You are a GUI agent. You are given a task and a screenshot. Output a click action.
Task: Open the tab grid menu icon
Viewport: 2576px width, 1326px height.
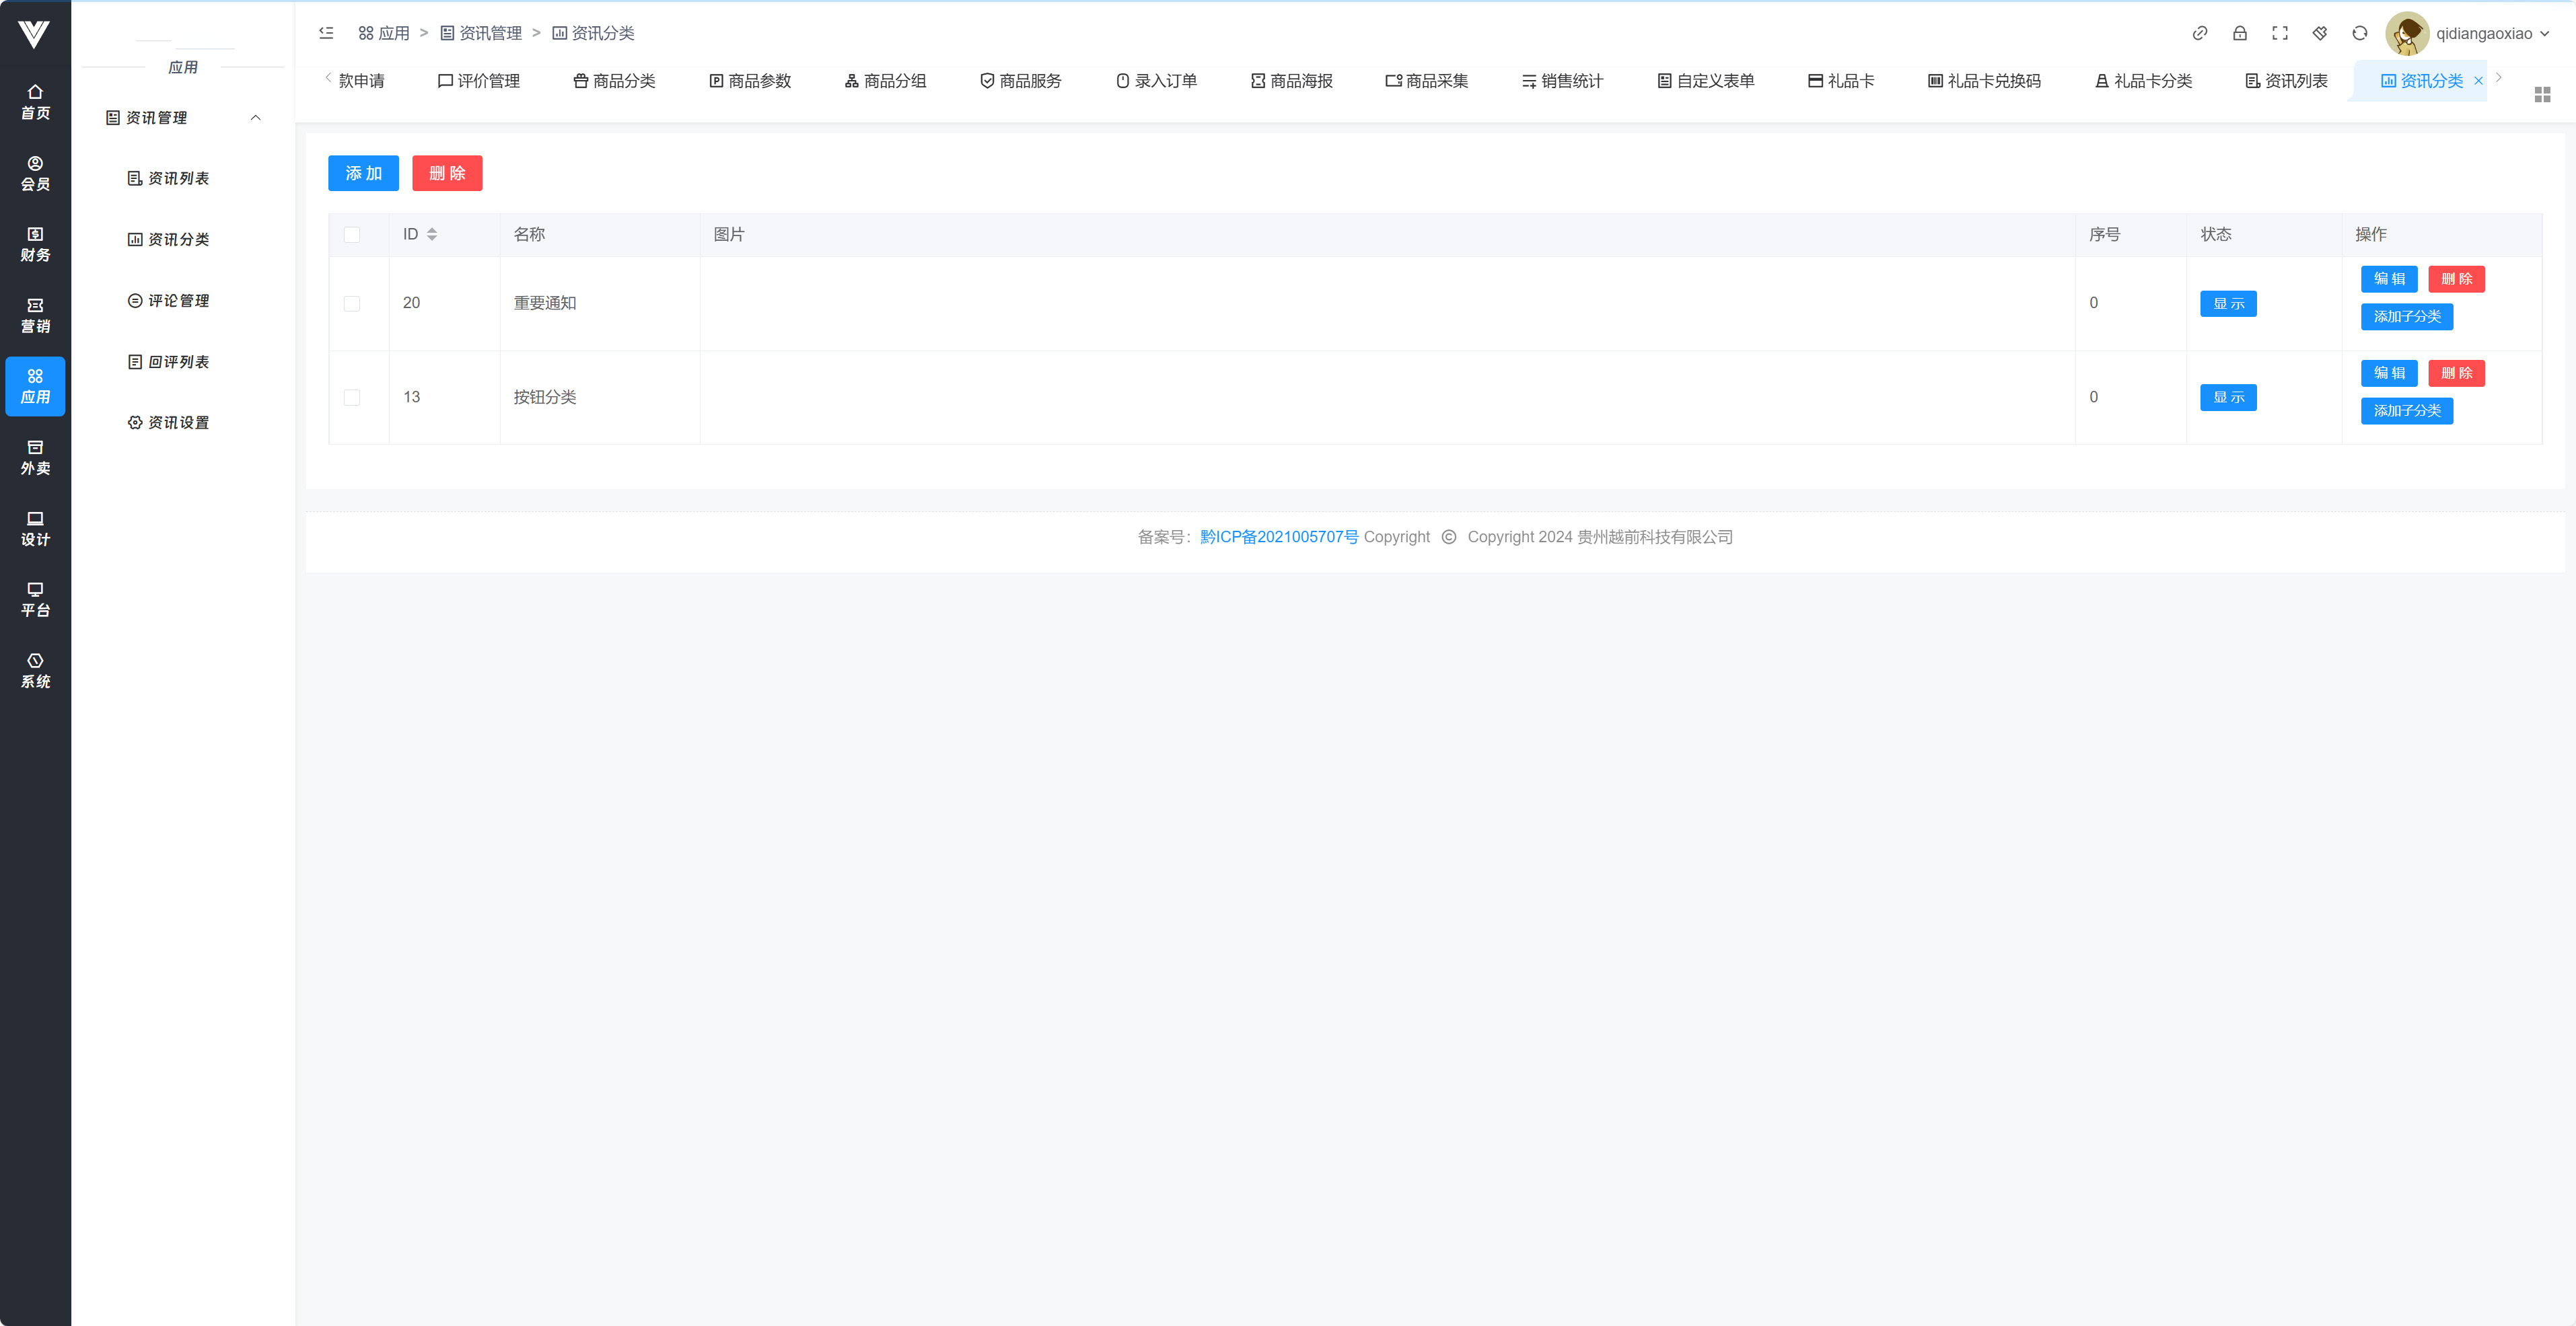tap(2542, 94)
